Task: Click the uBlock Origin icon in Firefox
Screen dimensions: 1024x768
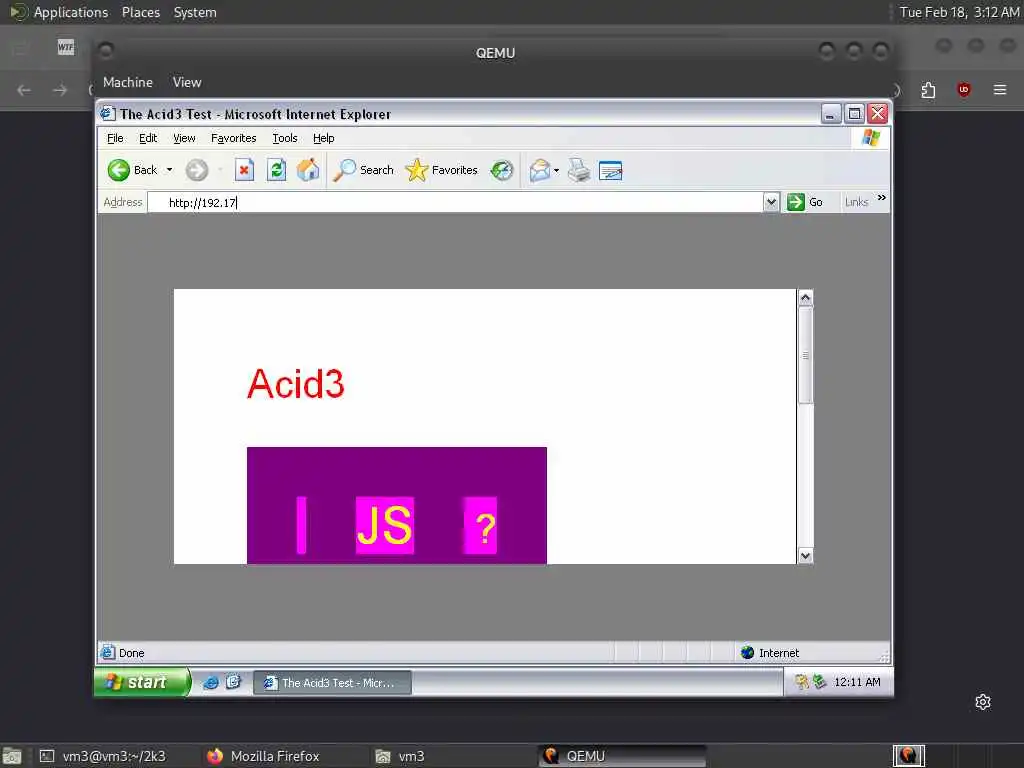Action: tap(964, 89)
